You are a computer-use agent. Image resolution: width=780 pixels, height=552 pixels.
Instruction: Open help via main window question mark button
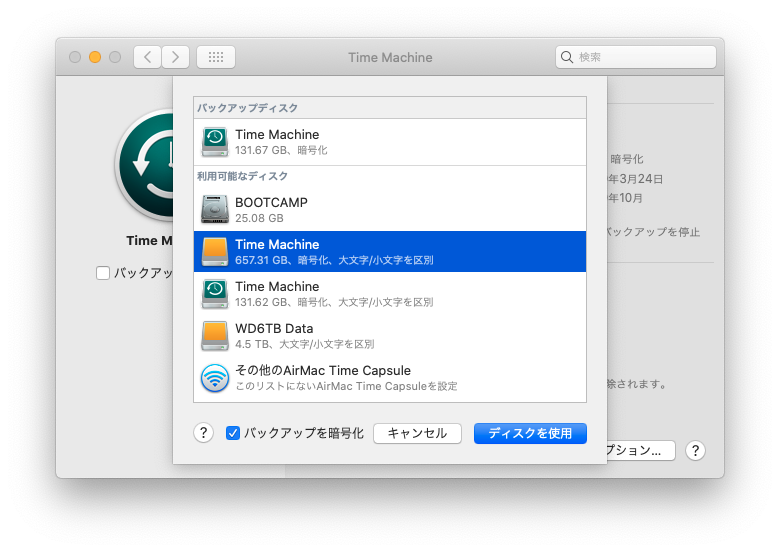coord(695,451)
